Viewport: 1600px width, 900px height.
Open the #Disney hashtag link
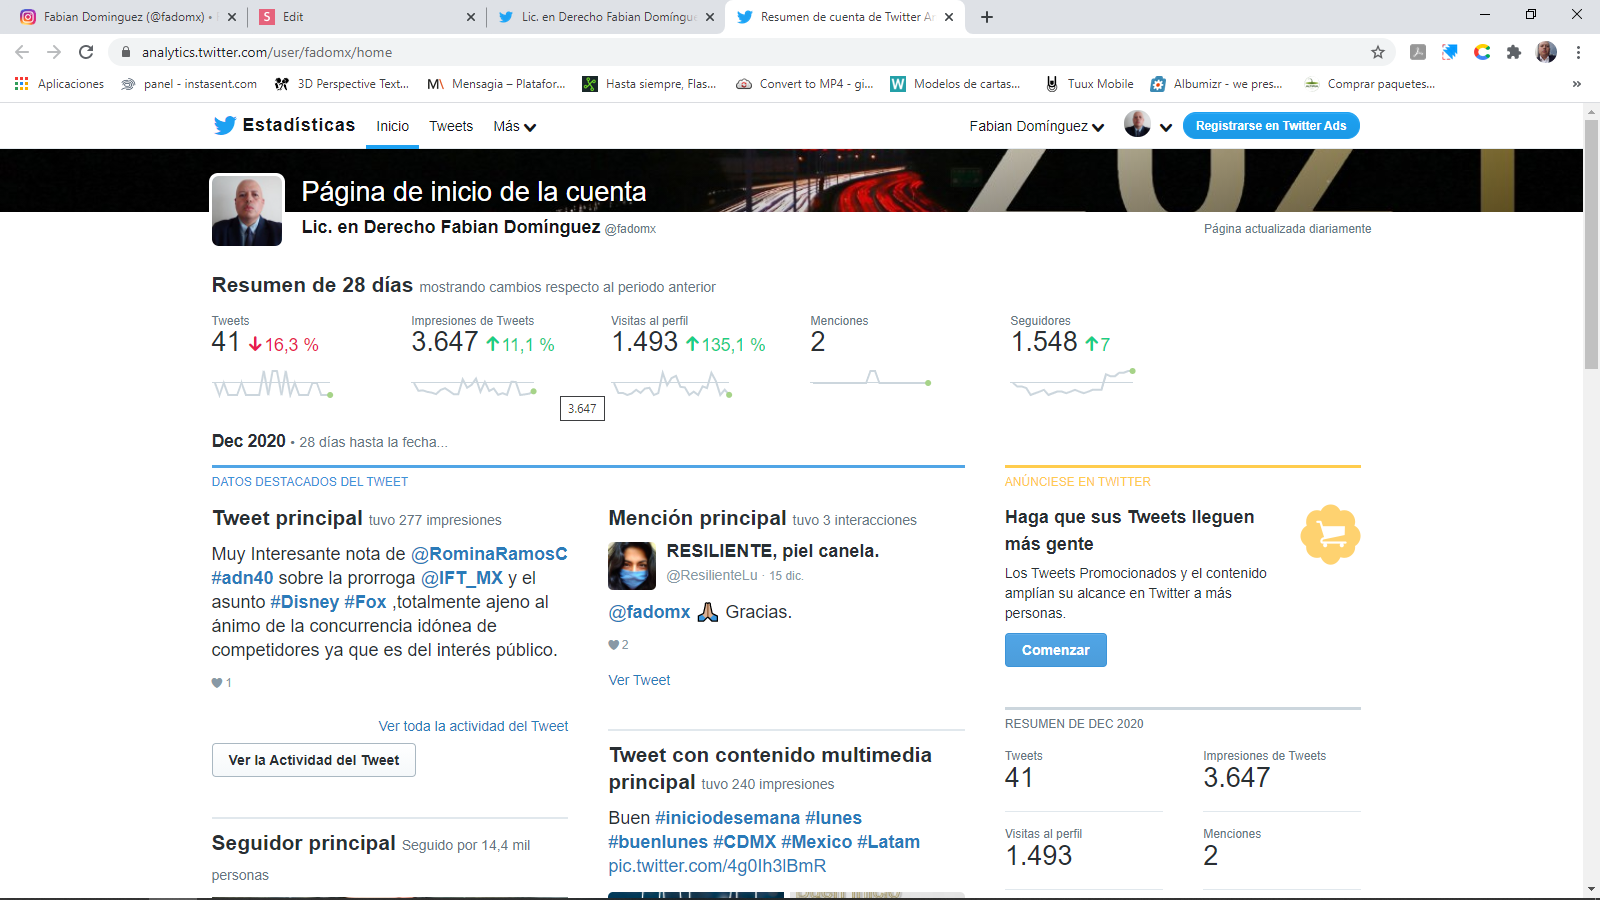[304, 602]
